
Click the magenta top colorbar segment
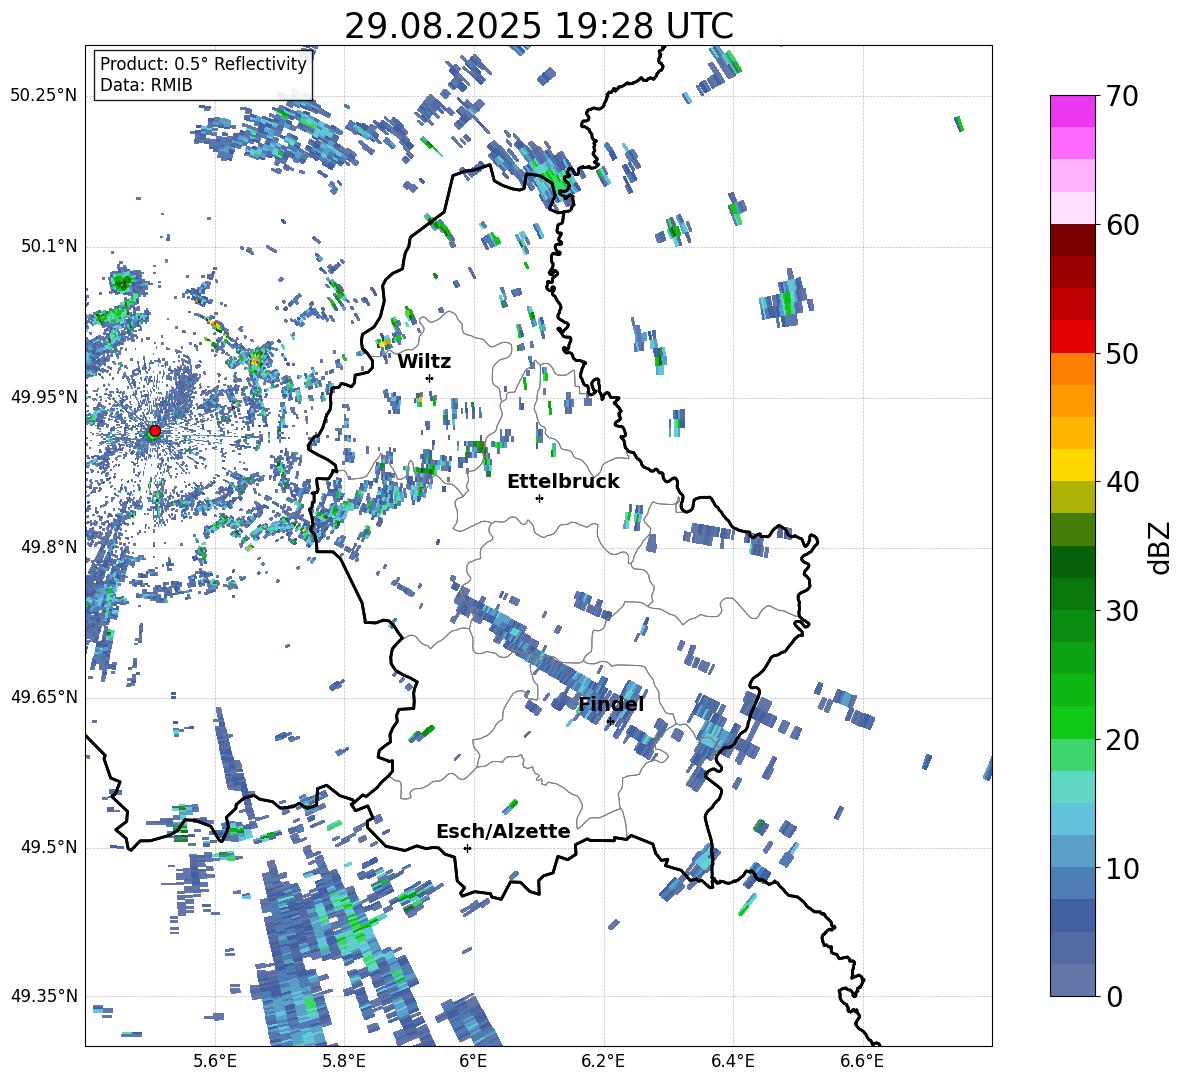[1072, 111]
